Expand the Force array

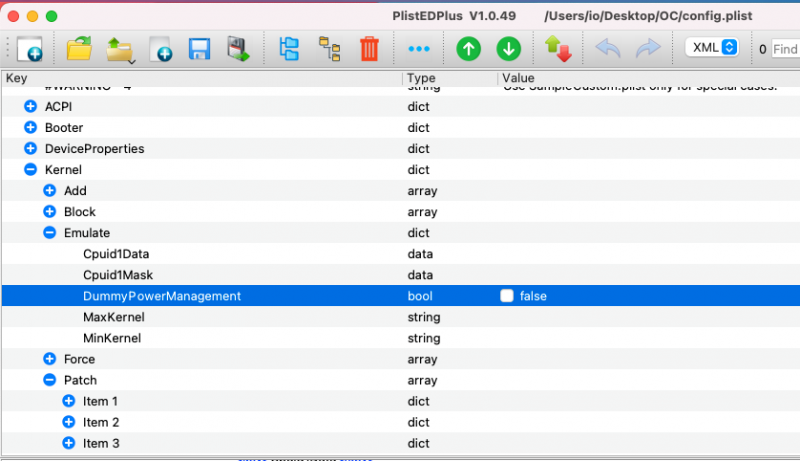pyautogui.click(x=49, y=358)
